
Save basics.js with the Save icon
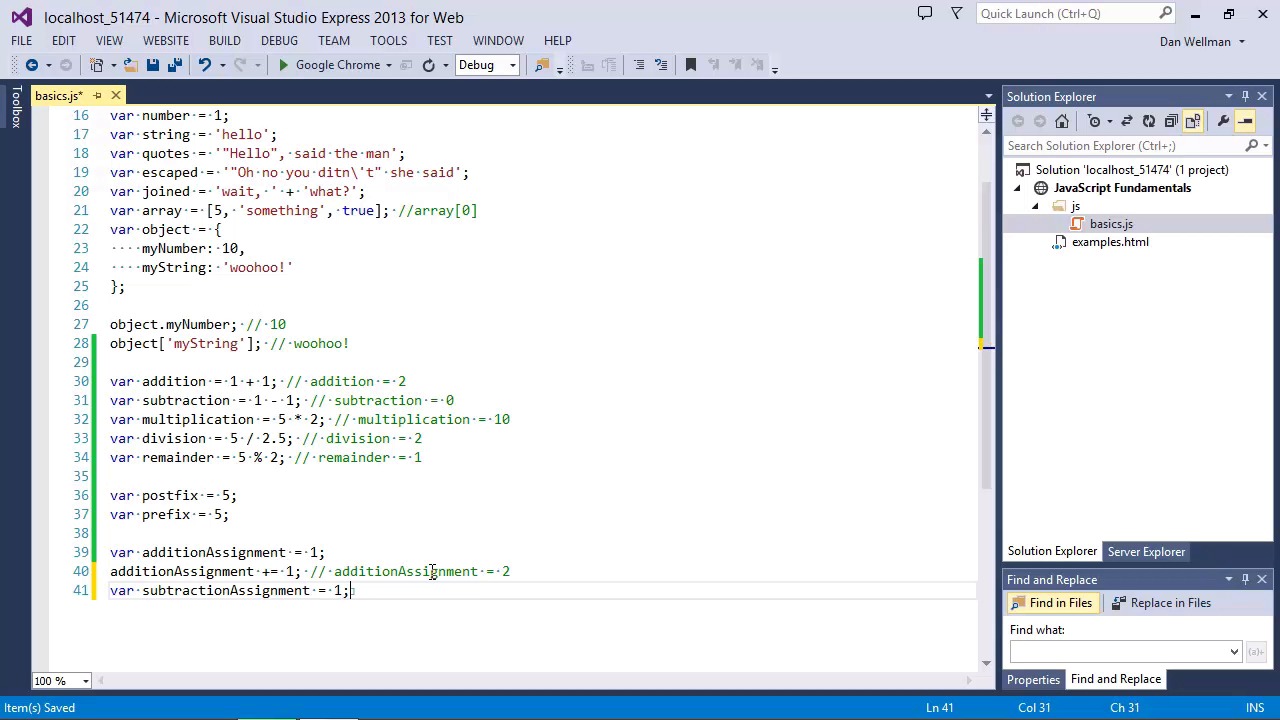(x=152, y=65)
